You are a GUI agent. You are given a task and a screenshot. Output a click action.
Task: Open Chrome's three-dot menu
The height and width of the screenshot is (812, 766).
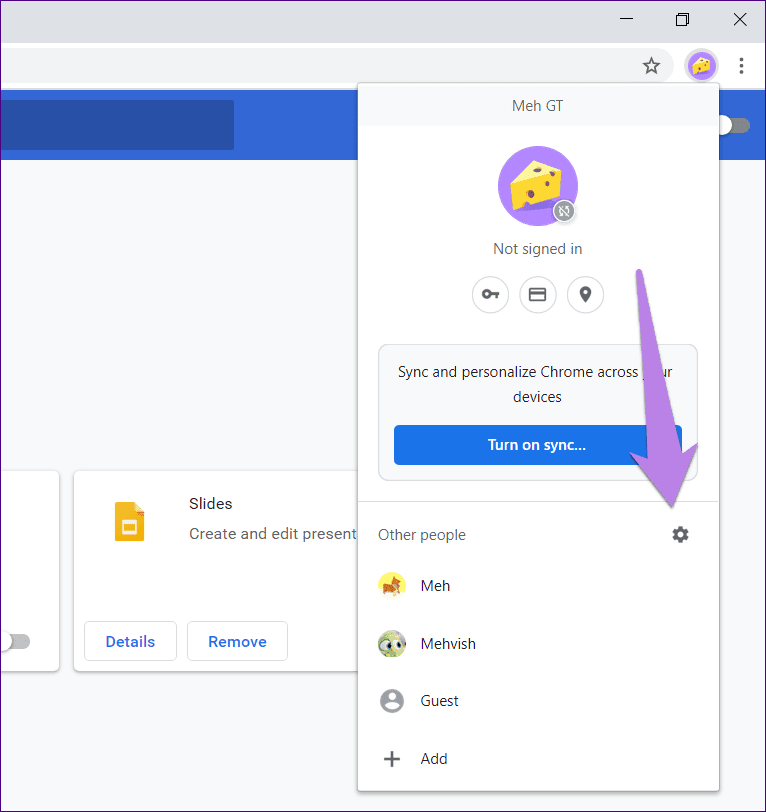(741, 66)
